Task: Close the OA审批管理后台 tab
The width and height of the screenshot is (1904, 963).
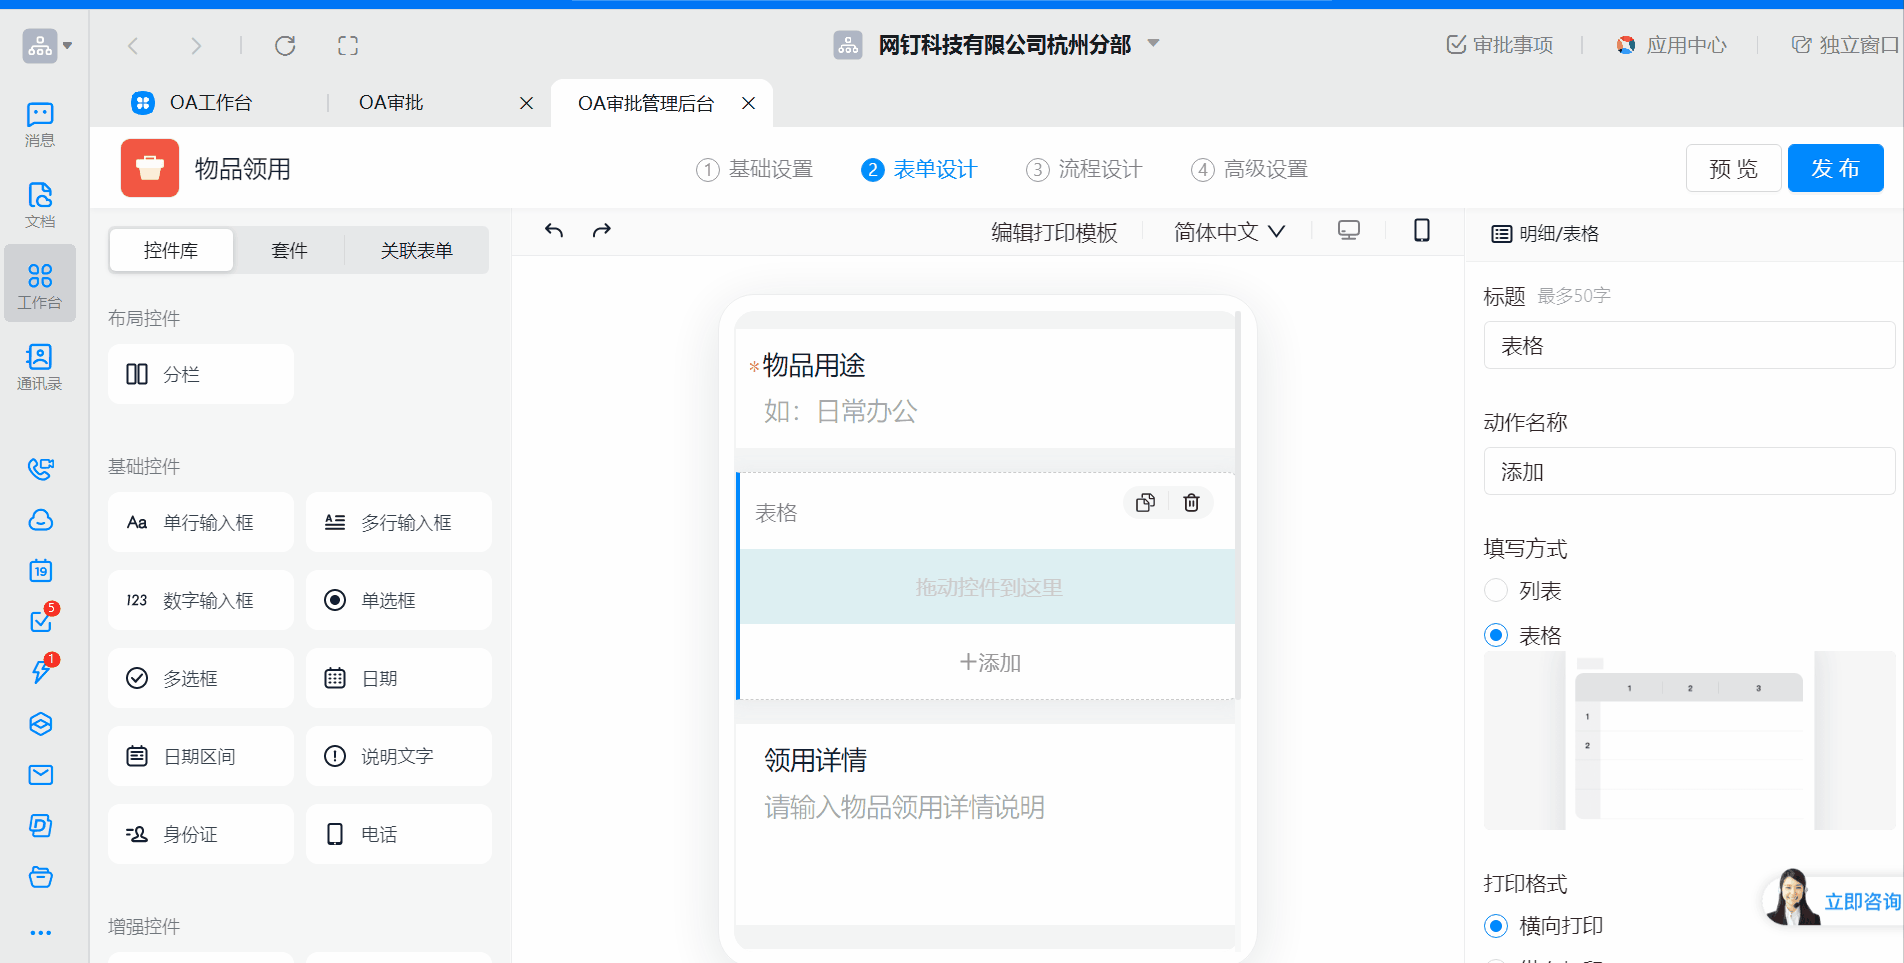Action: (x=748, y=103)
